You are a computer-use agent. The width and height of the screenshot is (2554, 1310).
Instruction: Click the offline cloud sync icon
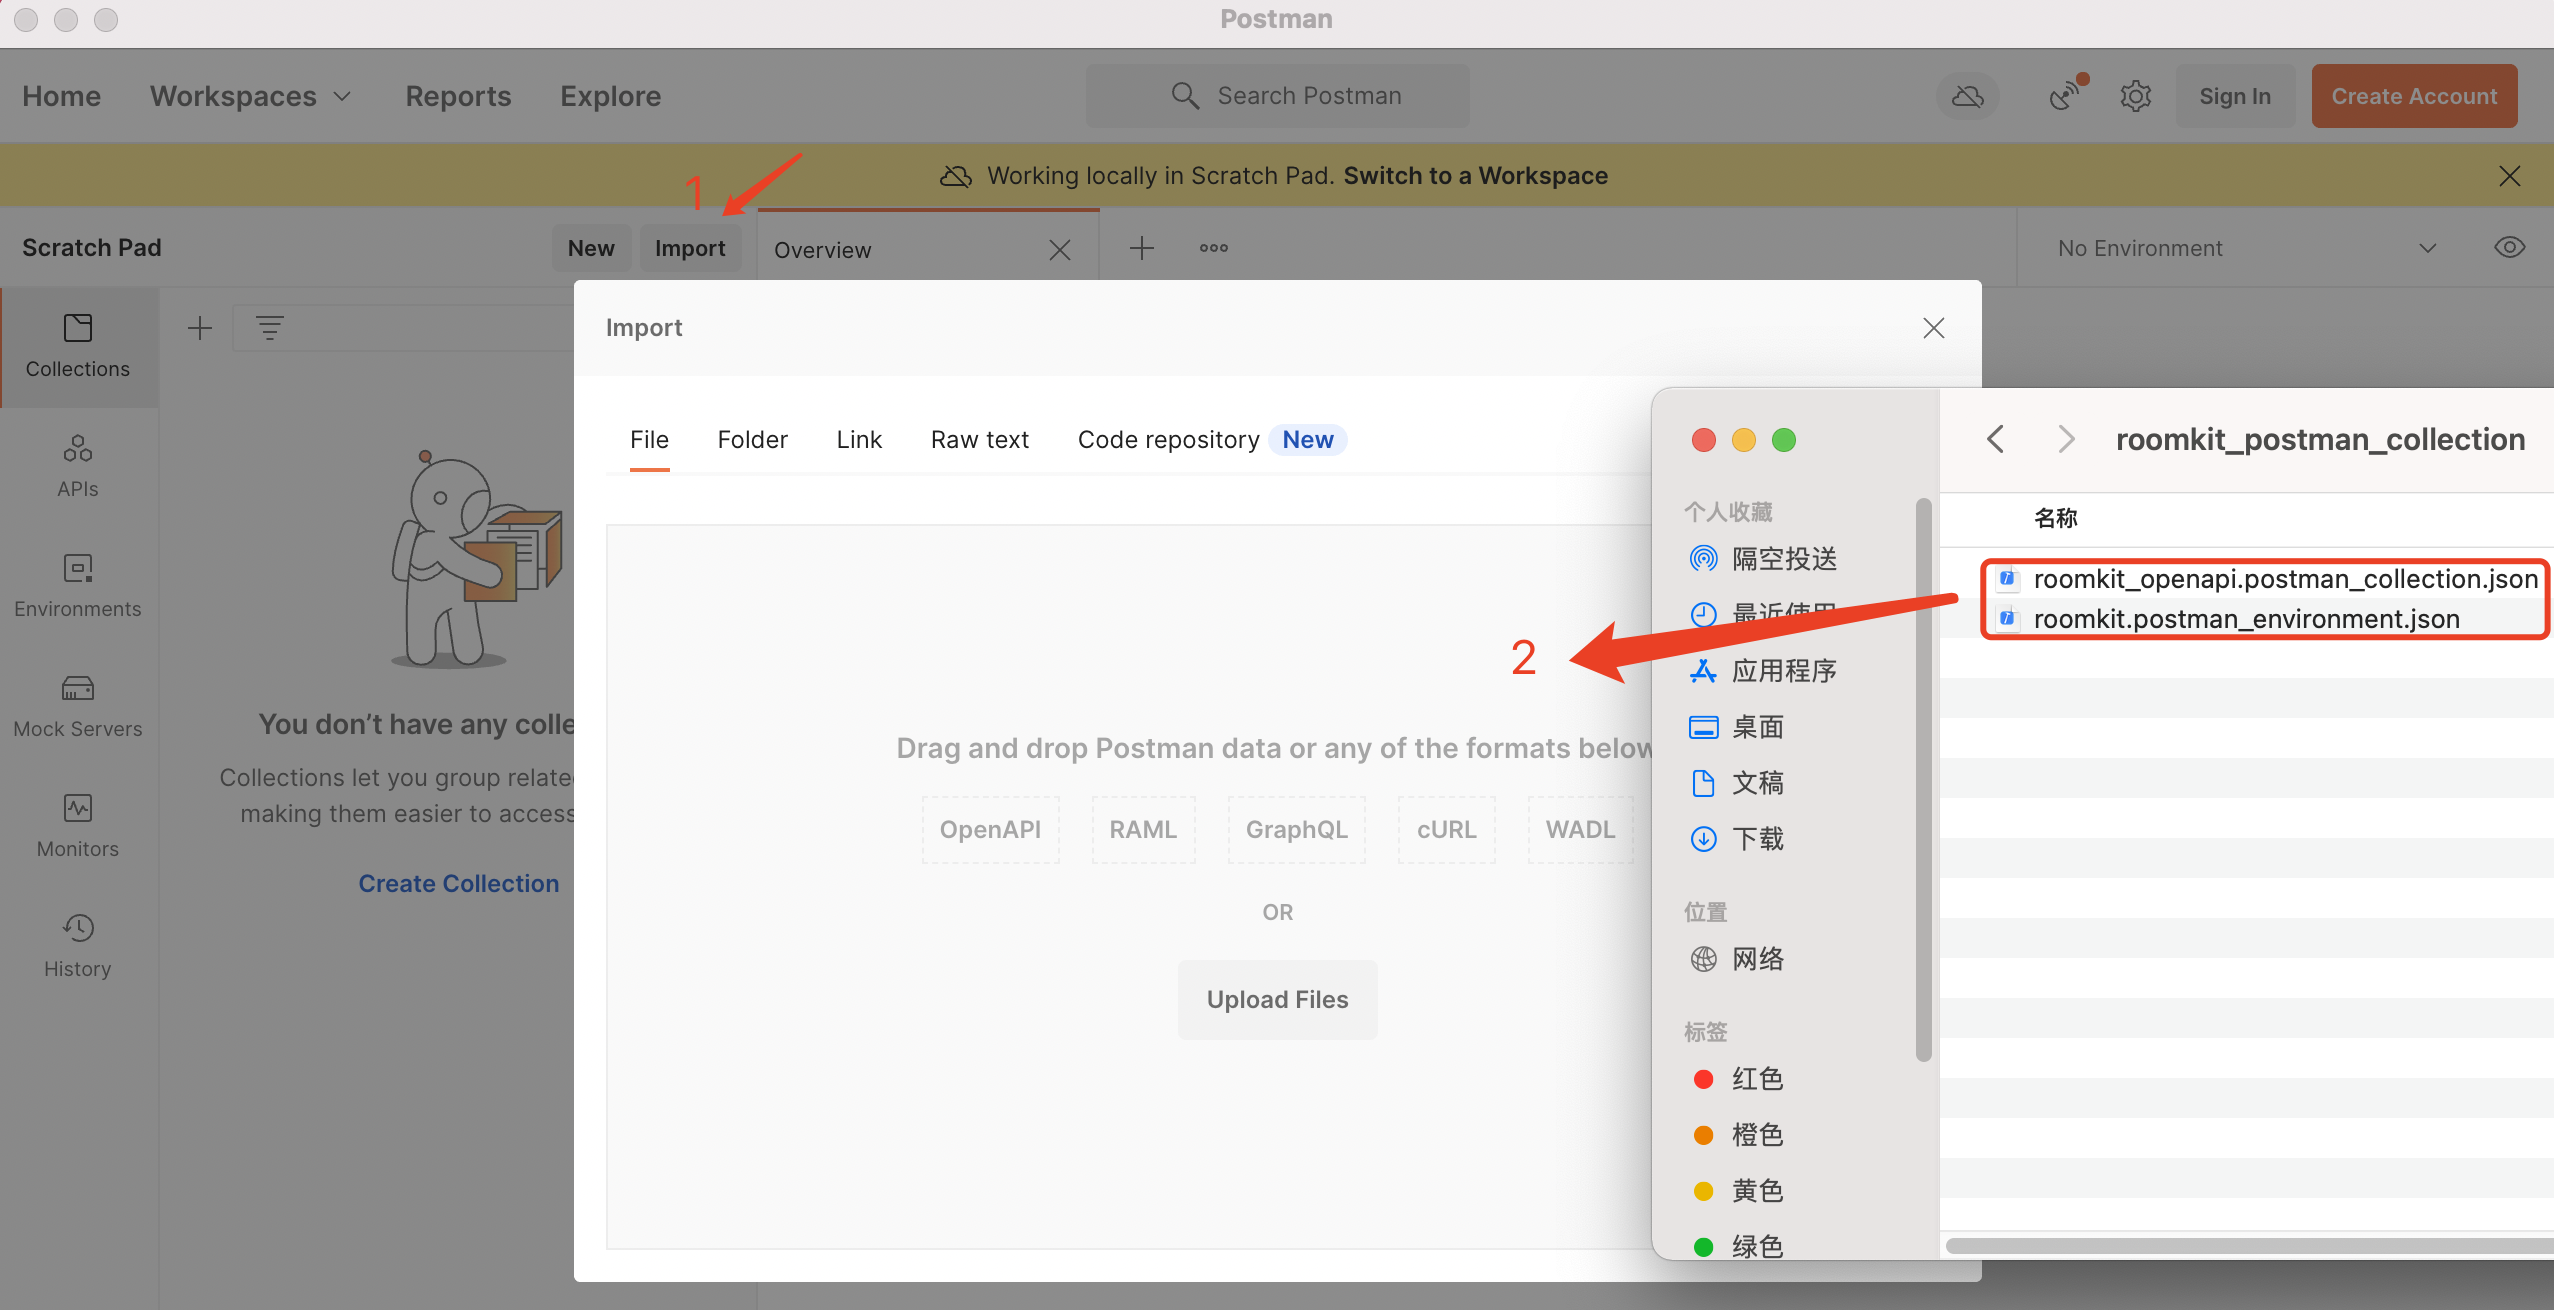pyautogui.click(x=1967, y=96)
